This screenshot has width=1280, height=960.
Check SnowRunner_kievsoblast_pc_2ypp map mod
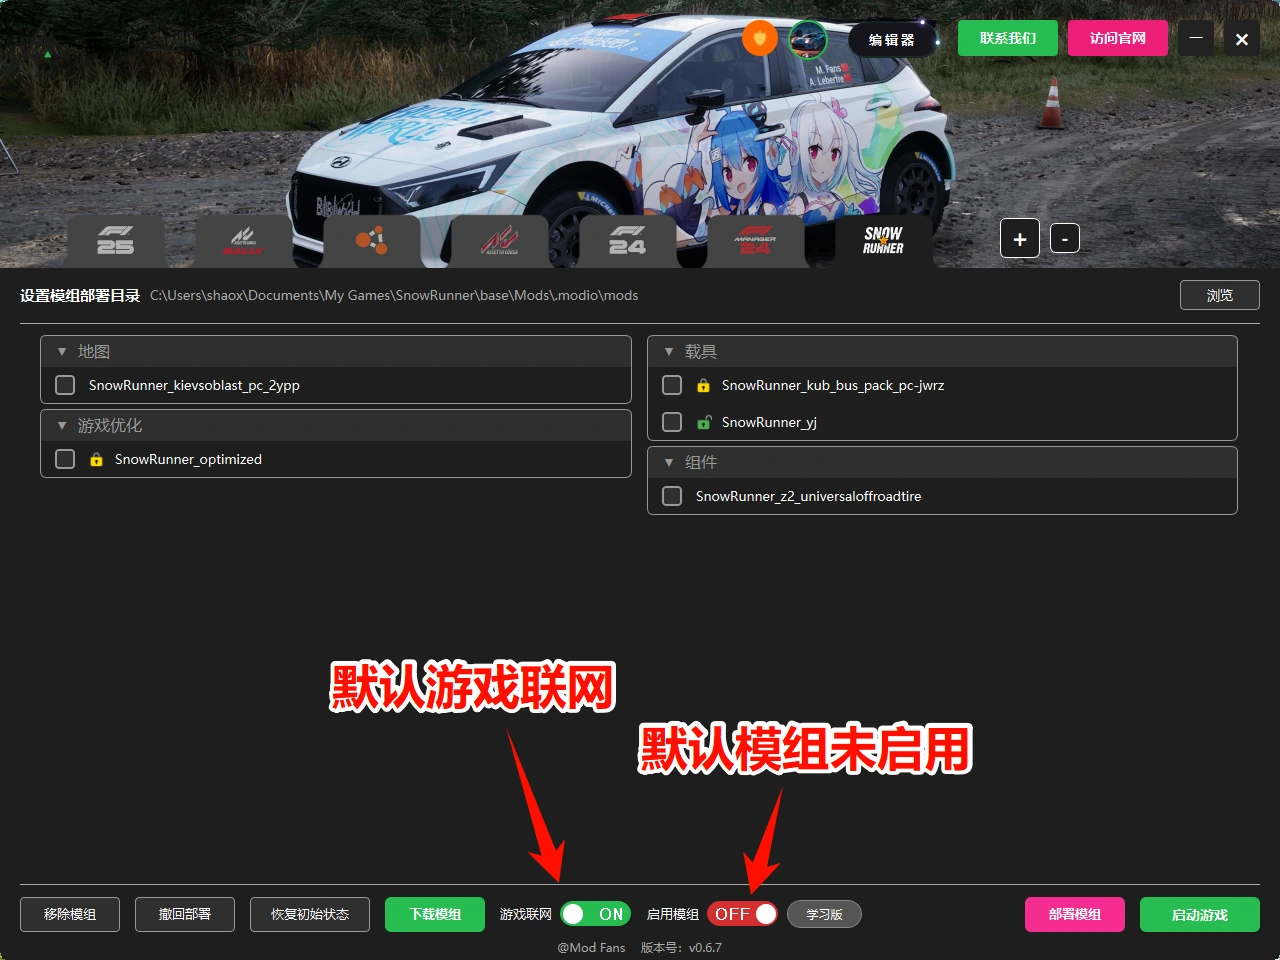65,385
